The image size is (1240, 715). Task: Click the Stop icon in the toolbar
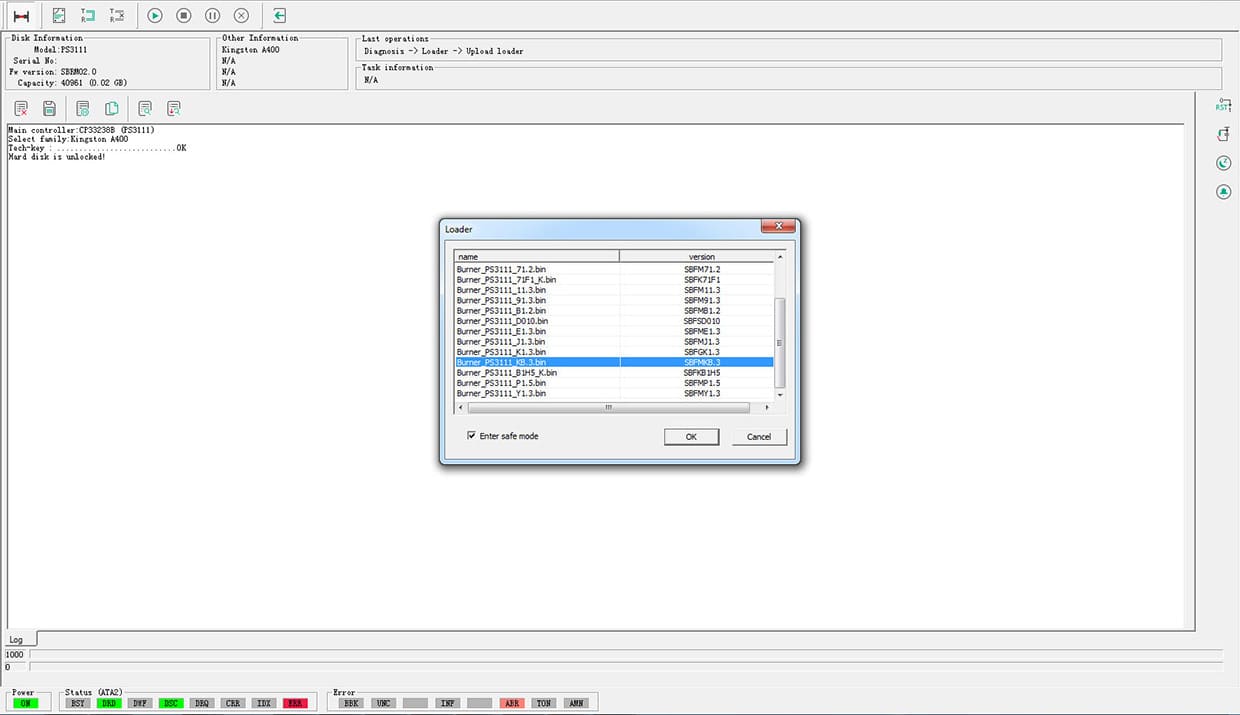click(183, 15)
